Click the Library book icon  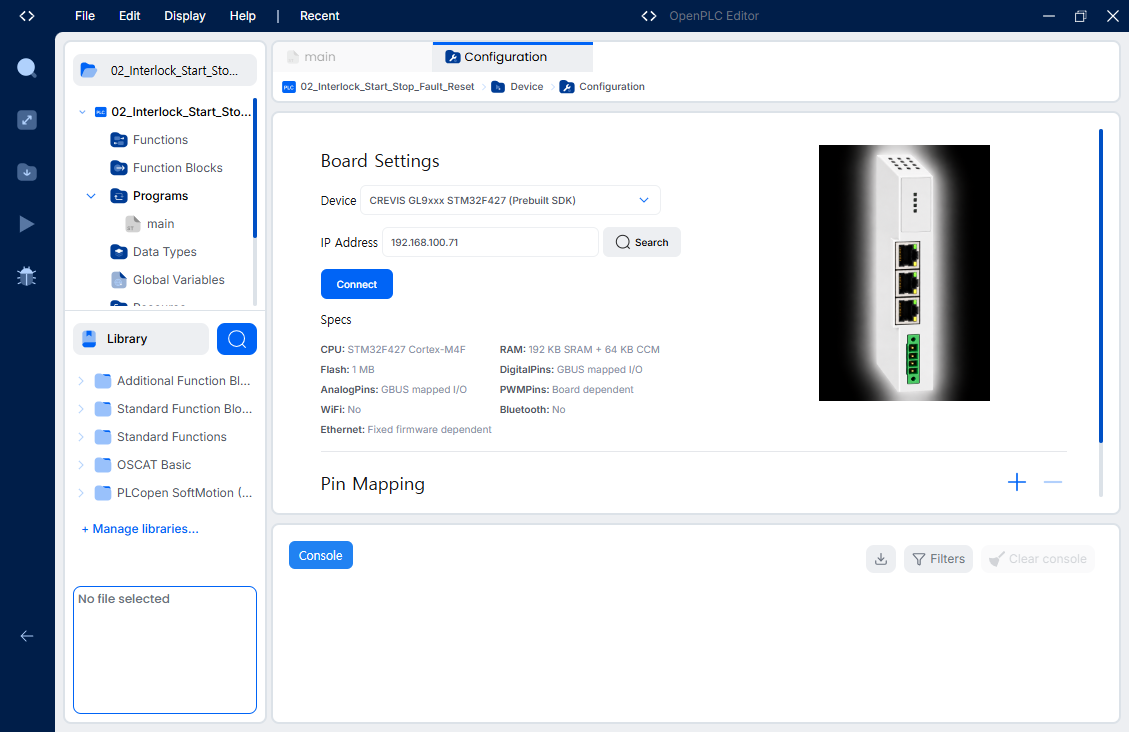89,339
